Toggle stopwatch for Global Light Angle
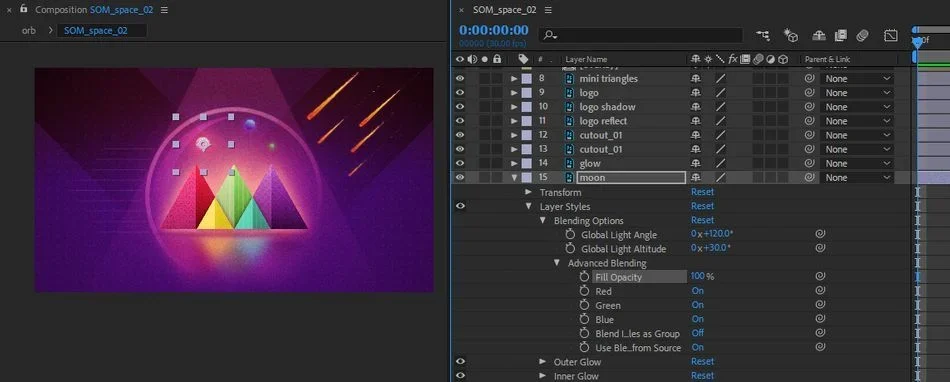The width and height of the screenshot is (950, 382). tap(570, 234)
